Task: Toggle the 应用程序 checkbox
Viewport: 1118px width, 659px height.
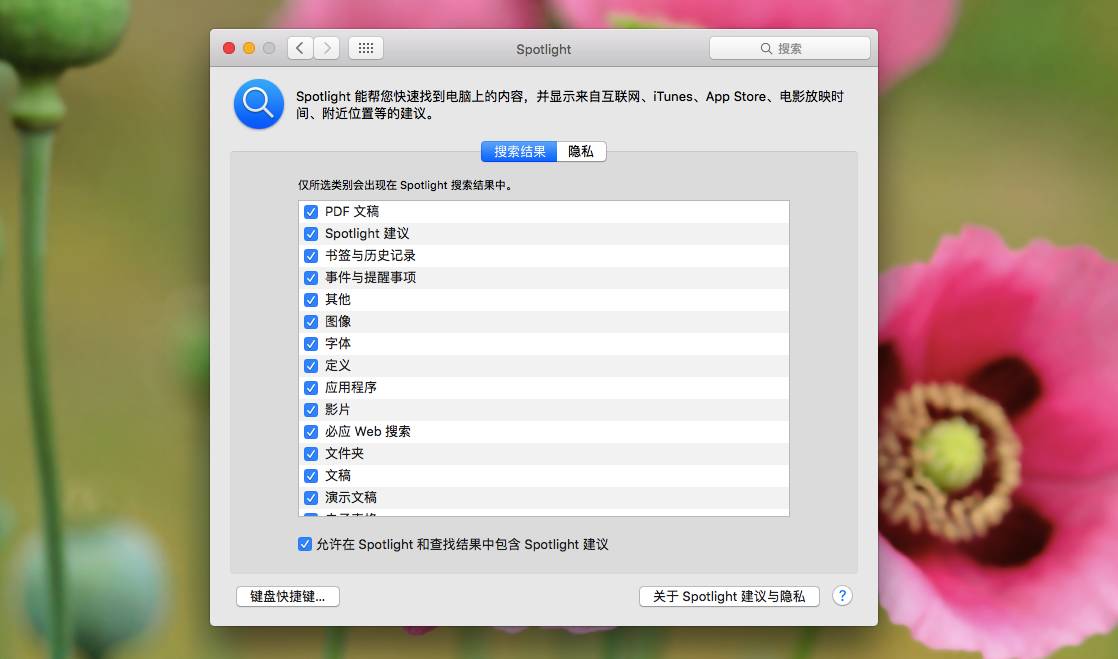Action: coord(311,388)
